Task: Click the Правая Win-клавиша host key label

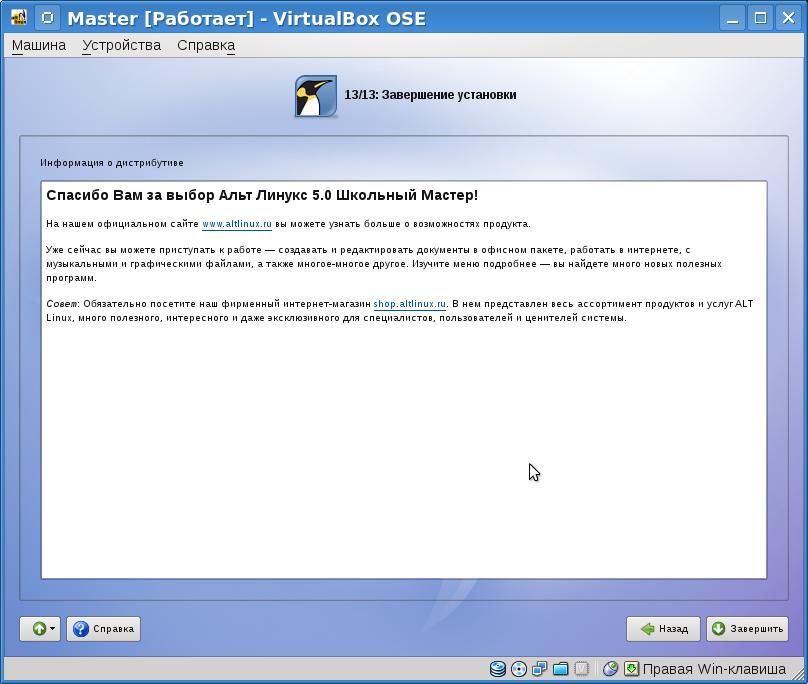Action: 714,669
